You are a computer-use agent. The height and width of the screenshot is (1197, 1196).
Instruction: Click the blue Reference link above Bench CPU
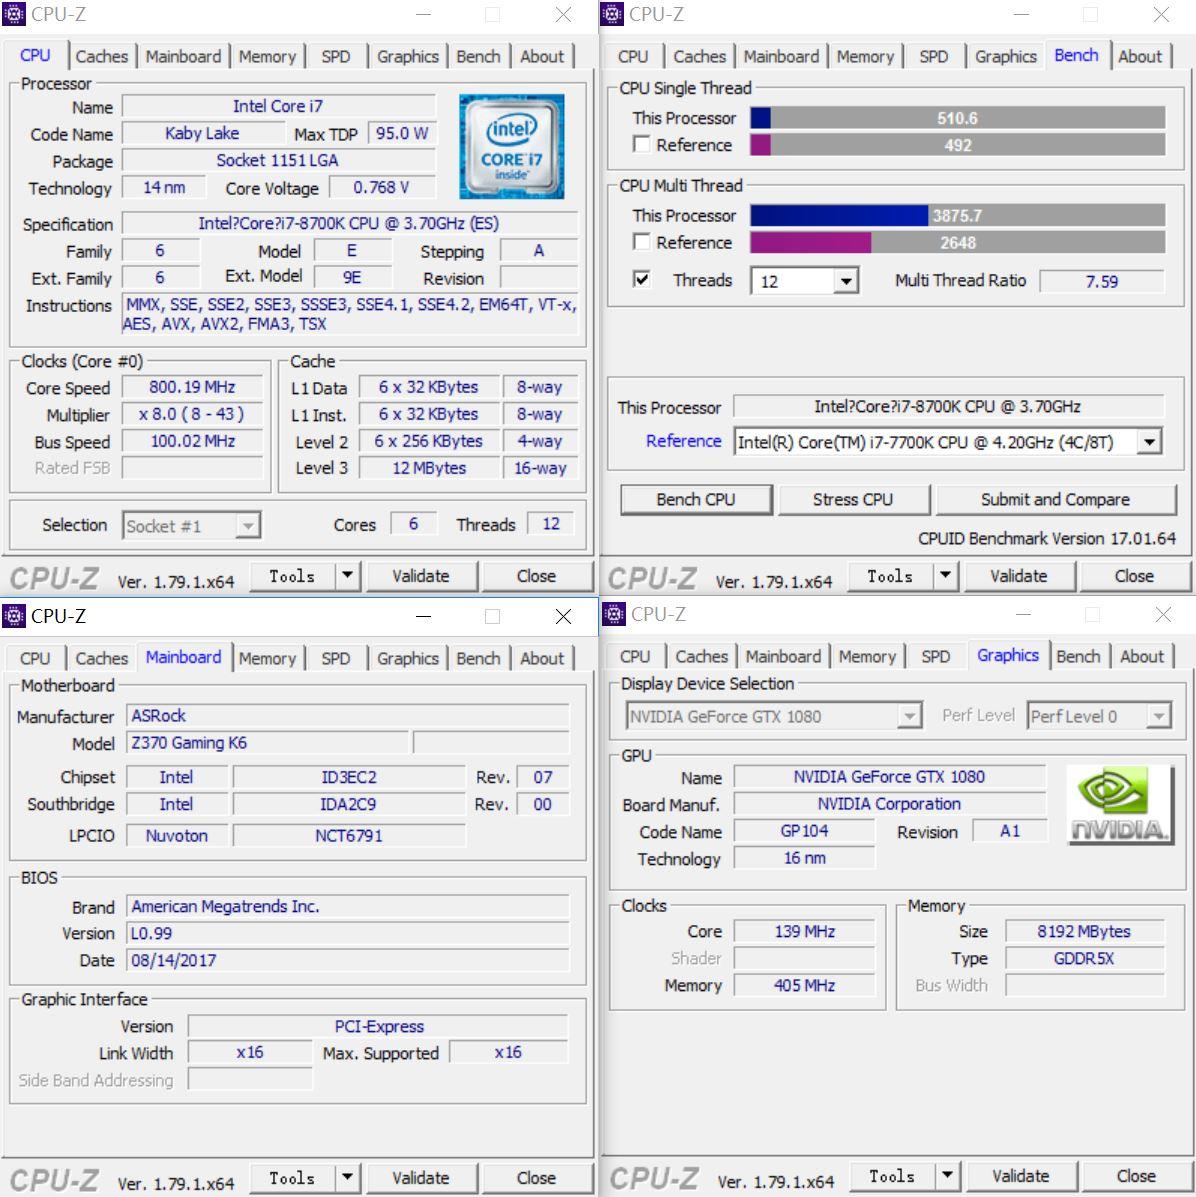click(683, 440)
